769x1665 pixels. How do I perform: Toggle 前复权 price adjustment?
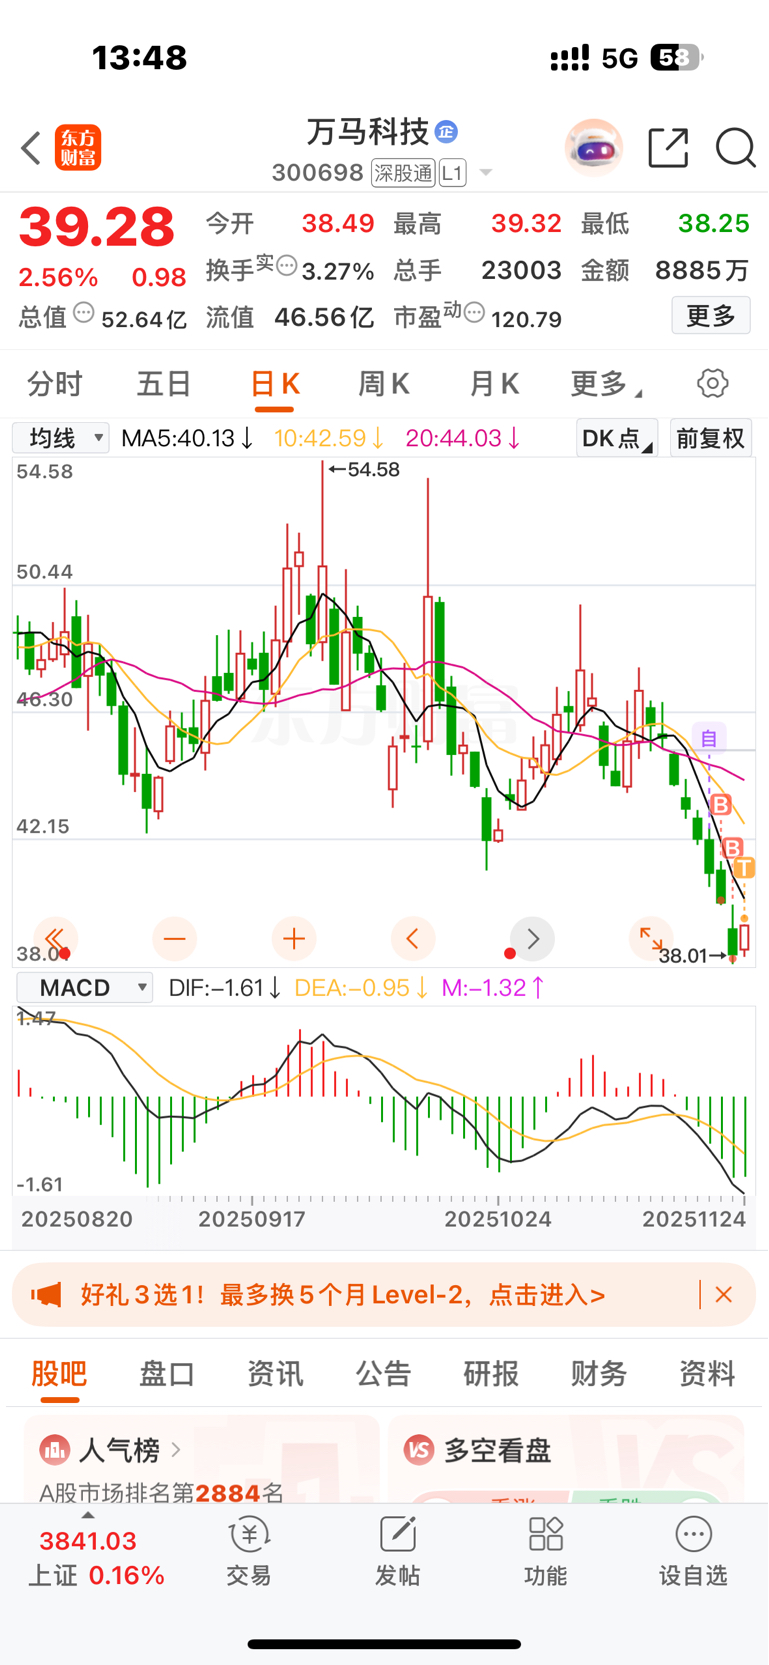tap(710, 438)
